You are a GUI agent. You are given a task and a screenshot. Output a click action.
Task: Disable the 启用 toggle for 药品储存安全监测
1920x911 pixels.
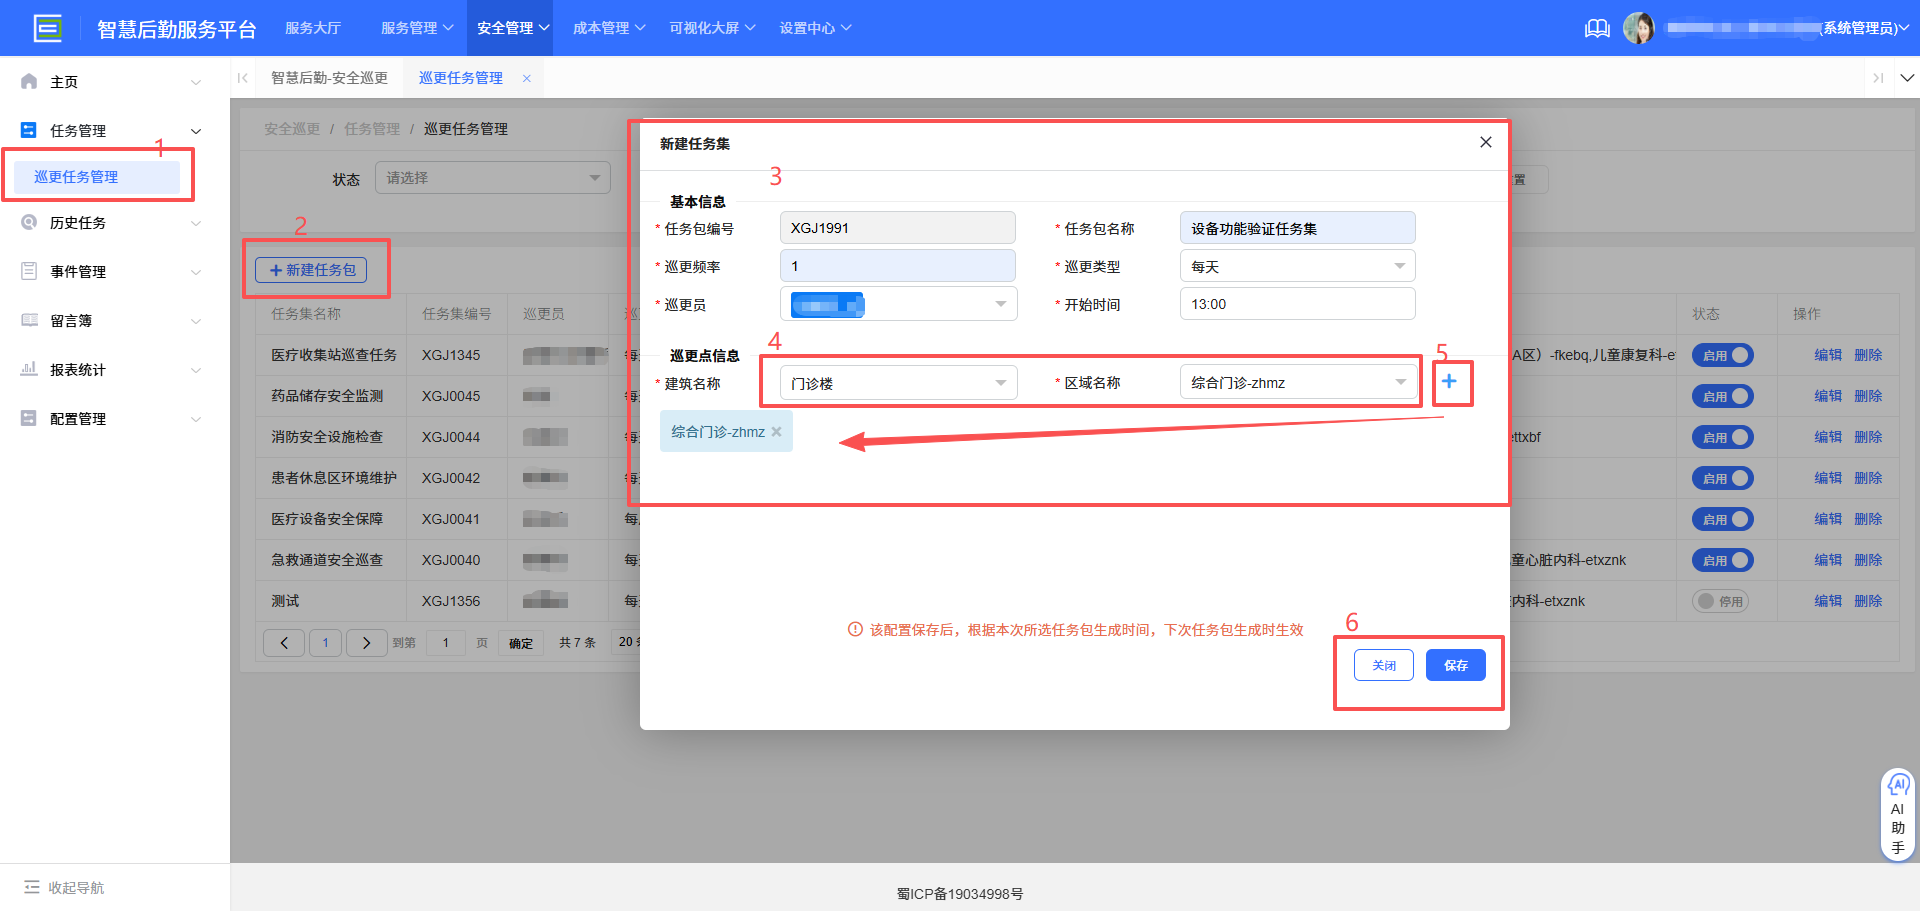click(x=1721, y=396)
